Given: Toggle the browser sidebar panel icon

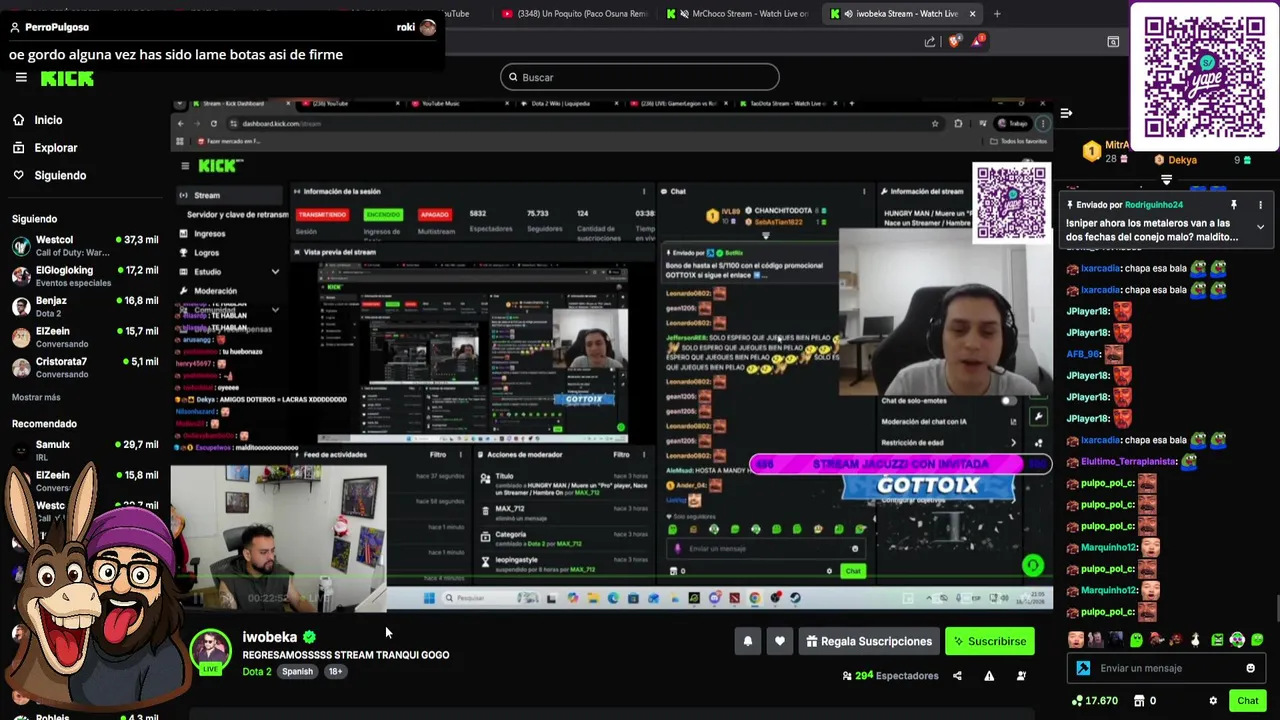Looking at the screenshot, I should 1113,41.
